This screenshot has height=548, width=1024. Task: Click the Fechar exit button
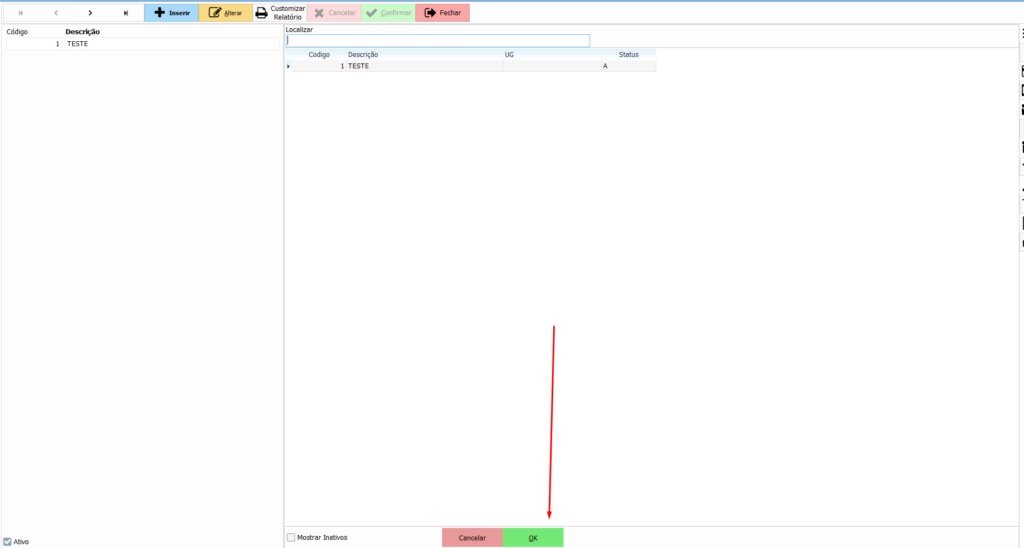[x=442, y=13]
